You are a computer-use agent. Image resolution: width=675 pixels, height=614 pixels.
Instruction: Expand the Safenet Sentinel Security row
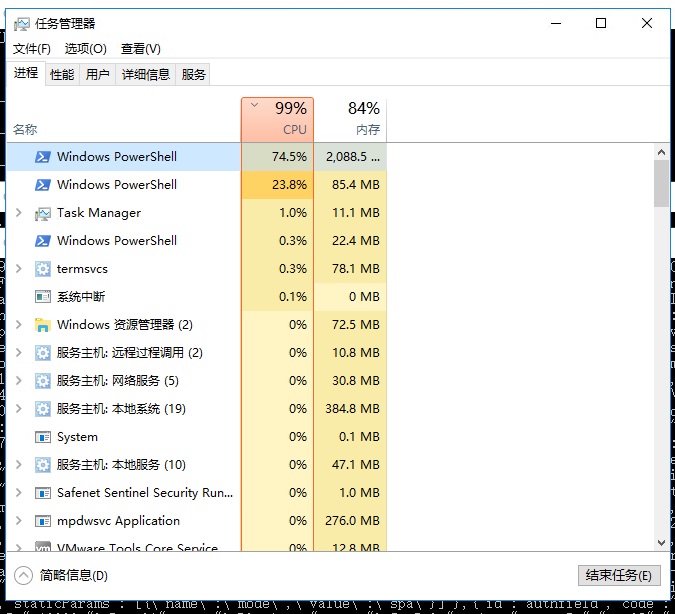click(x=19, y=493)
